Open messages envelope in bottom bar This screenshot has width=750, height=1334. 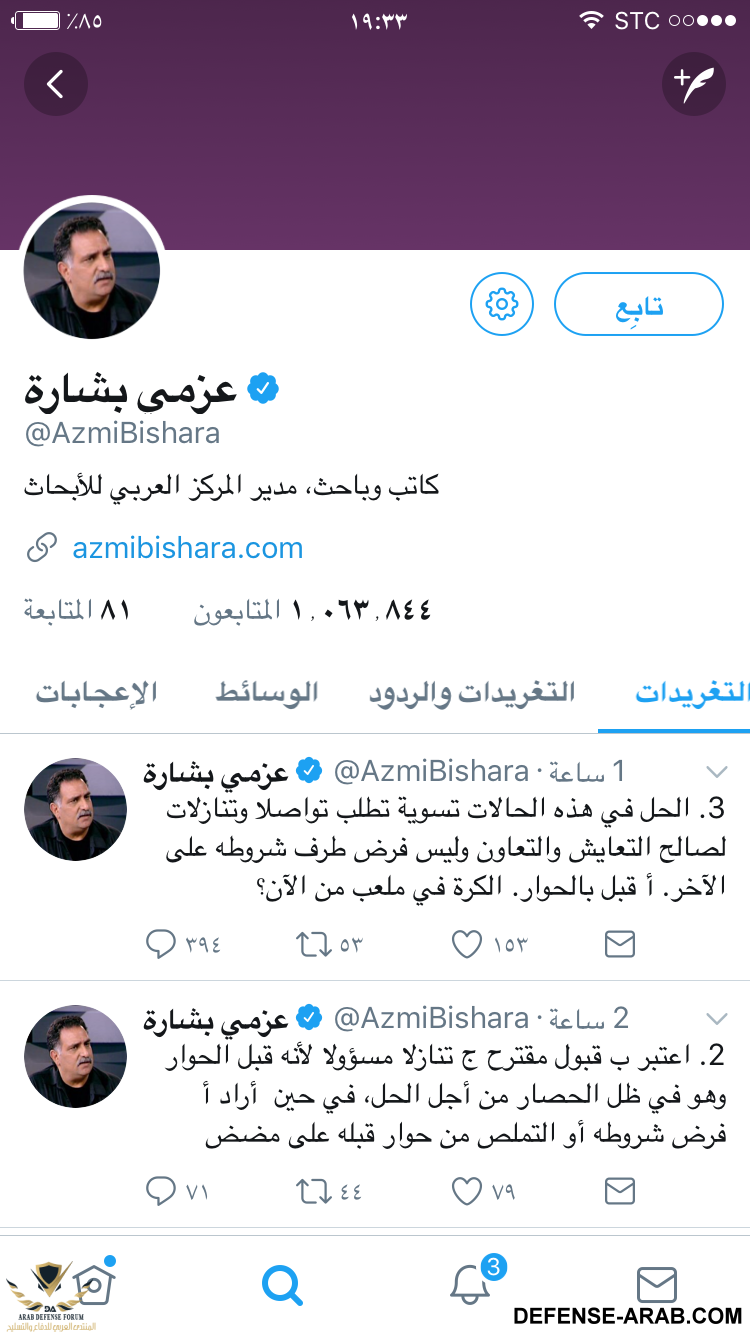657,1284
